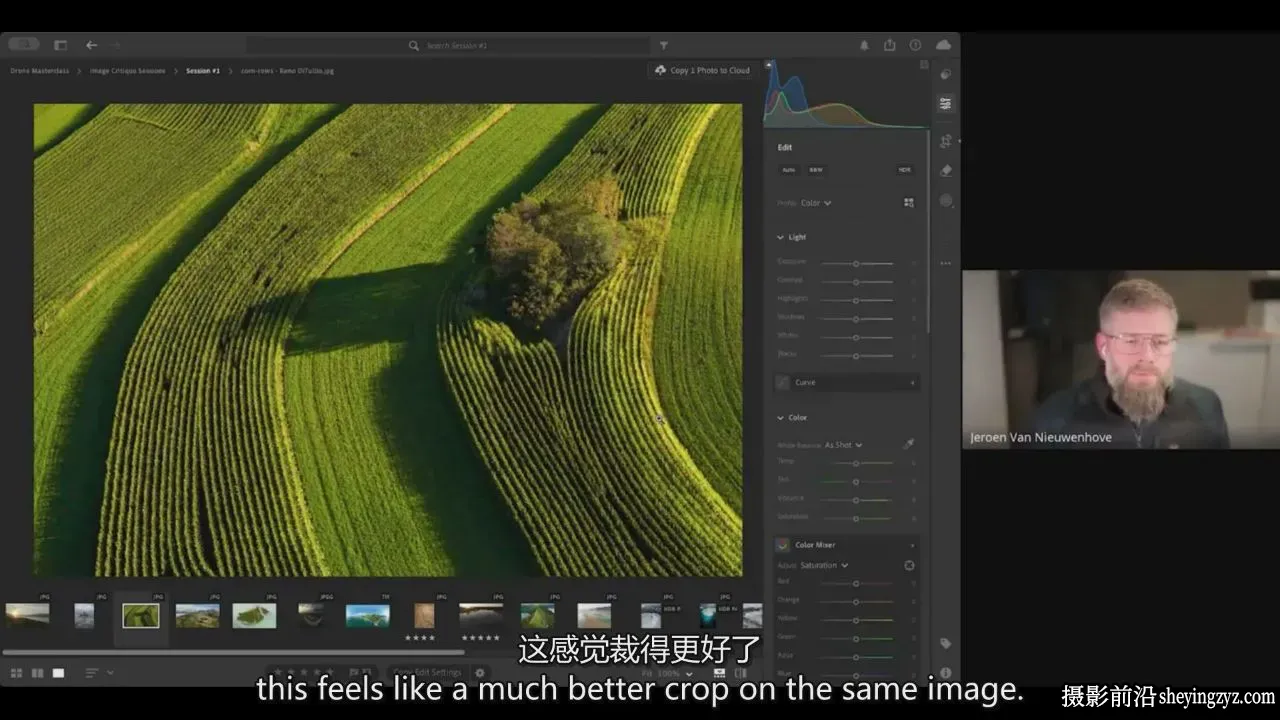Open the Masking circle tool
This screenshot has height=720, width=1280.
(x=946, y=200)
